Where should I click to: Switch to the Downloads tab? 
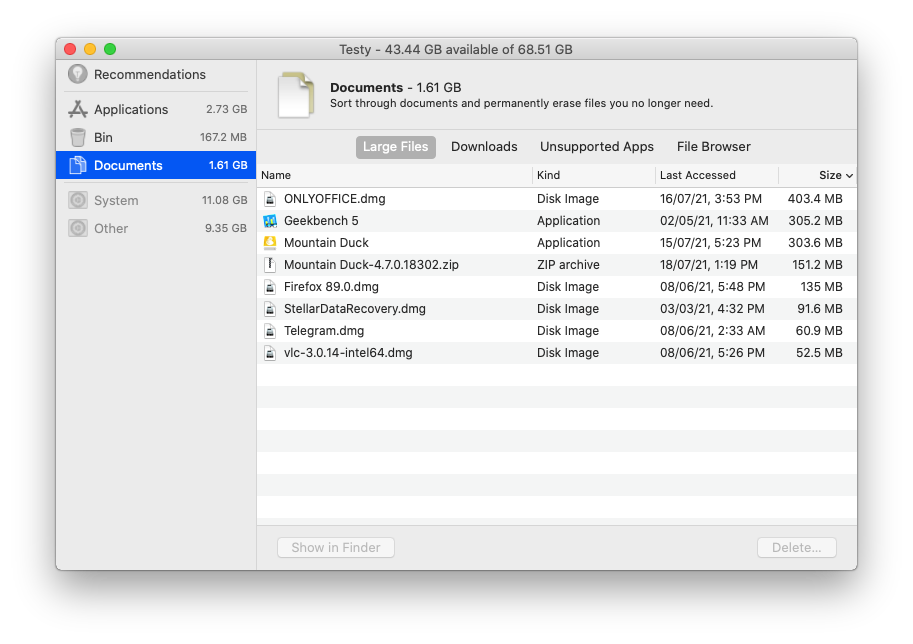click(484, 147)
